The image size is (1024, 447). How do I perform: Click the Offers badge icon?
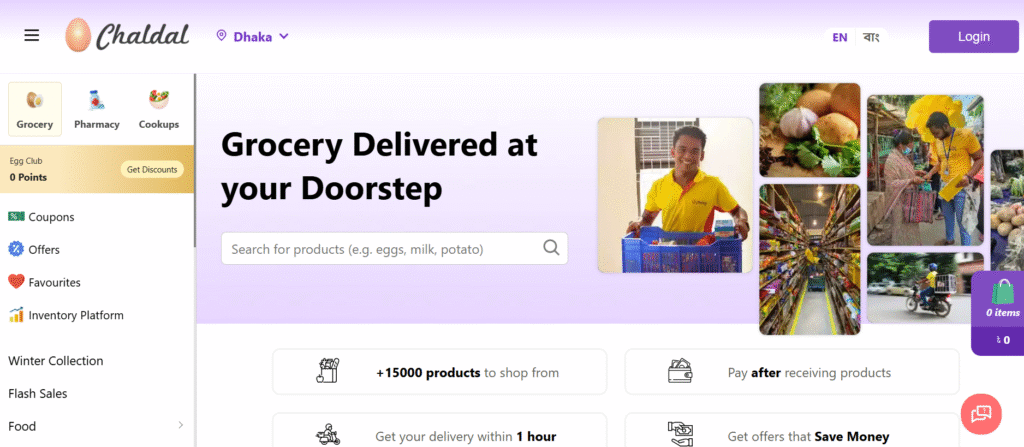[x=16, y=249]
